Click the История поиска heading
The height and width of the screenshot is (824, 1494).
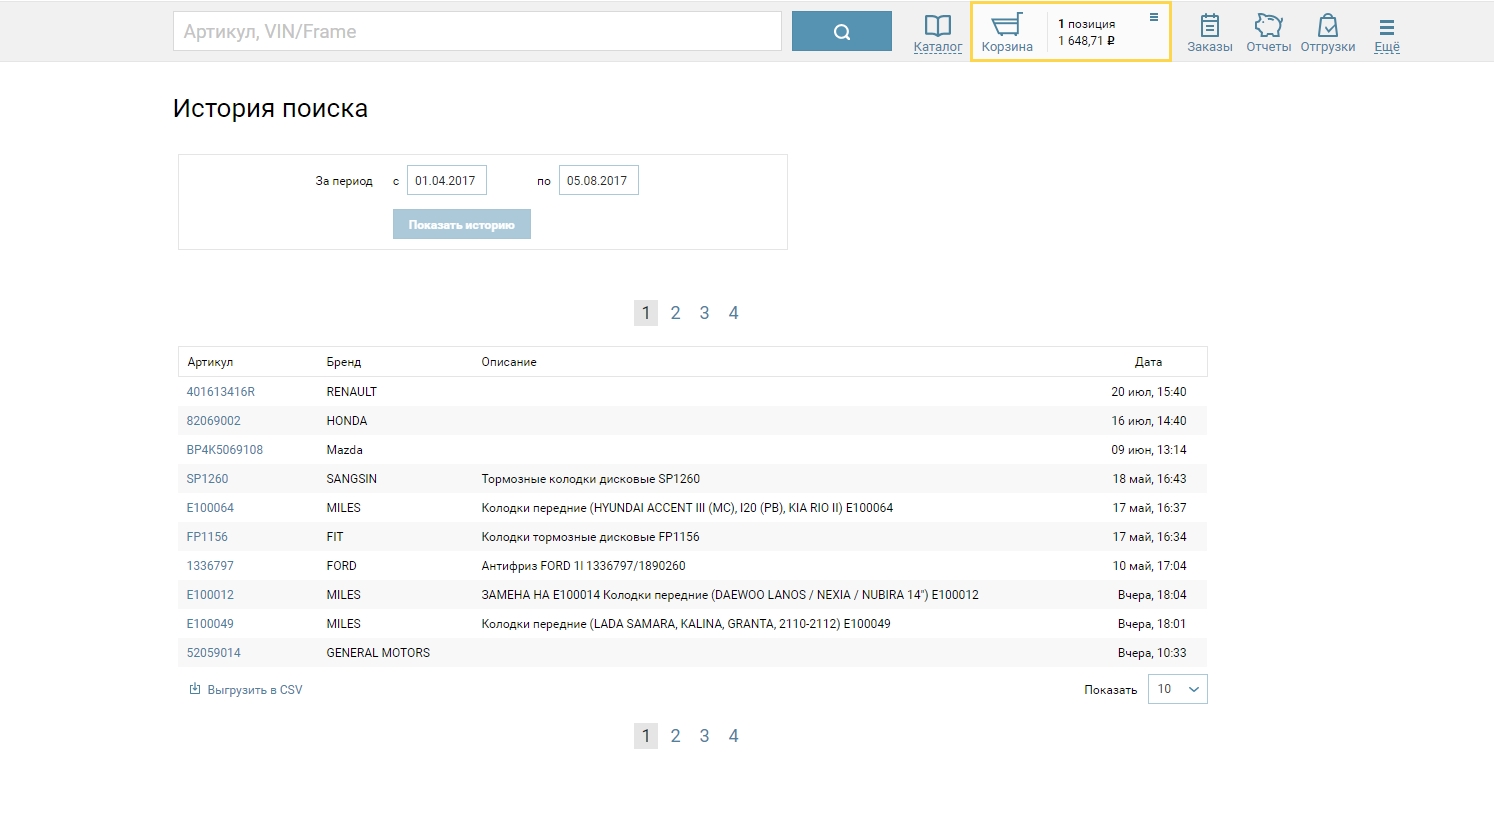270,109
